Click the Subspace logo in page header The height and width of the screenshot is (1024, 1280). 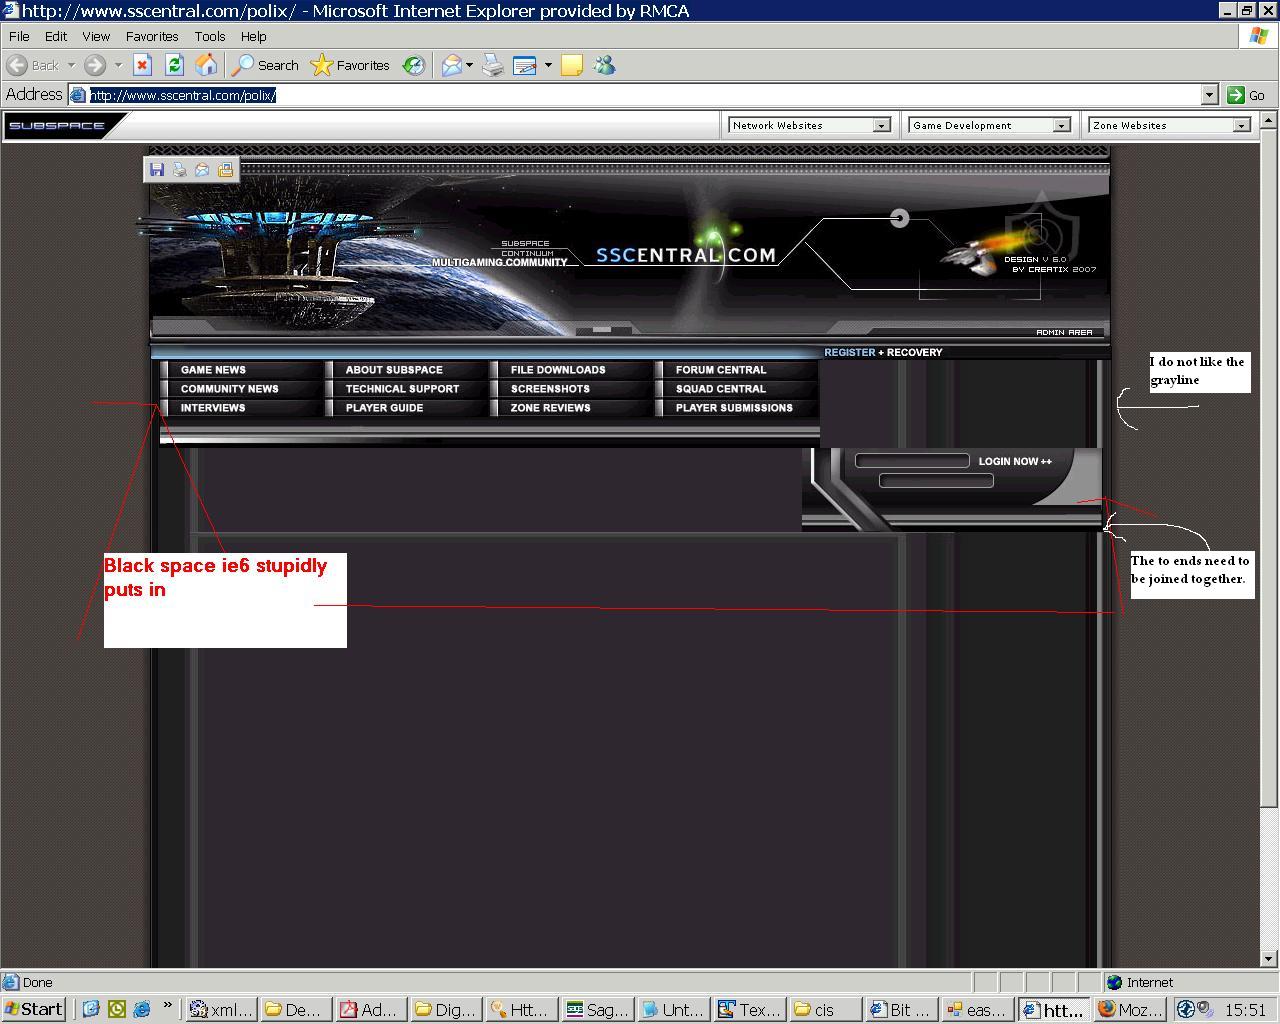pos(57,126)
